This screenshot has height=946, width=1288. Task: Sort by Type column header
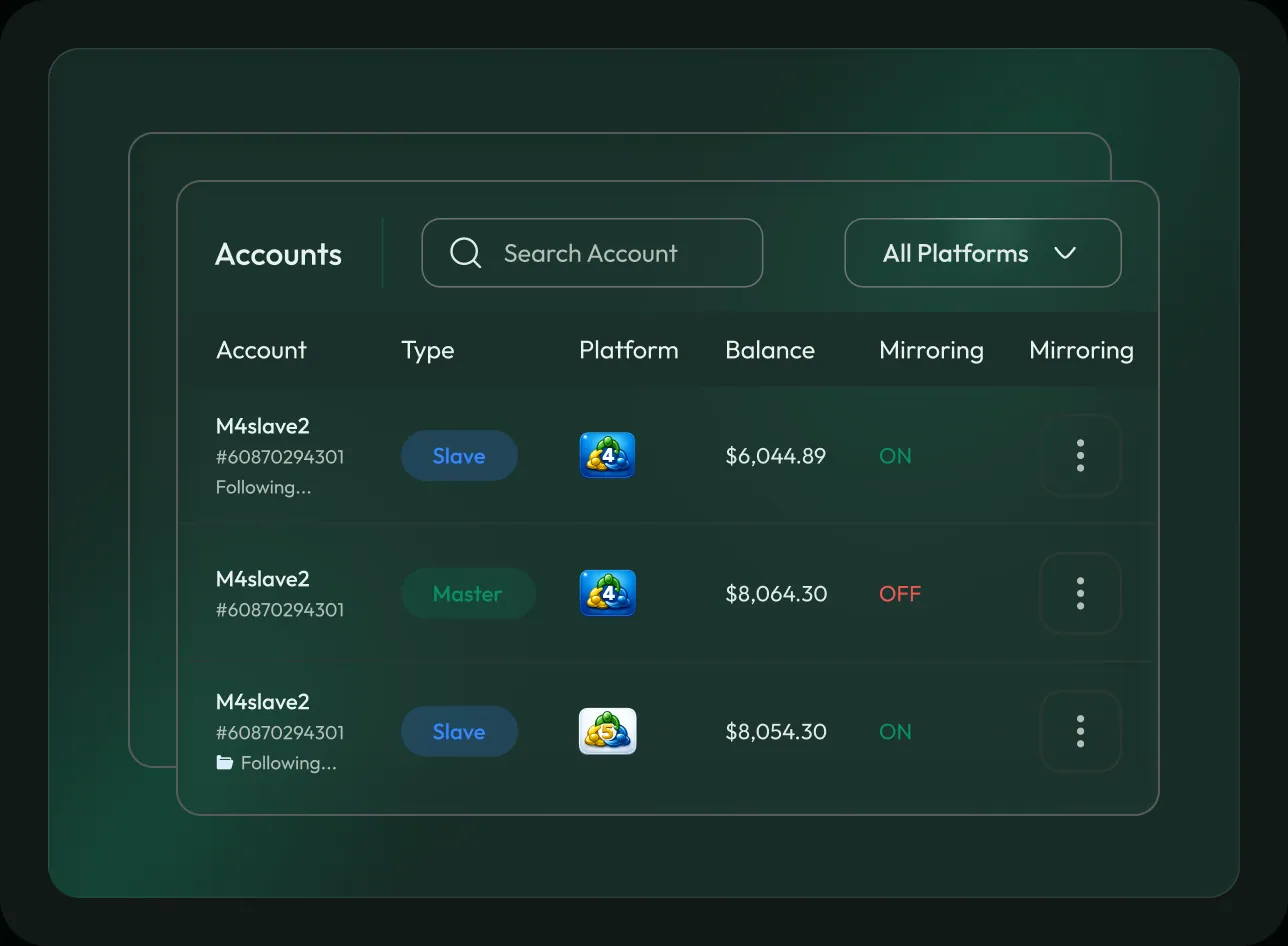tap(428, 351)
